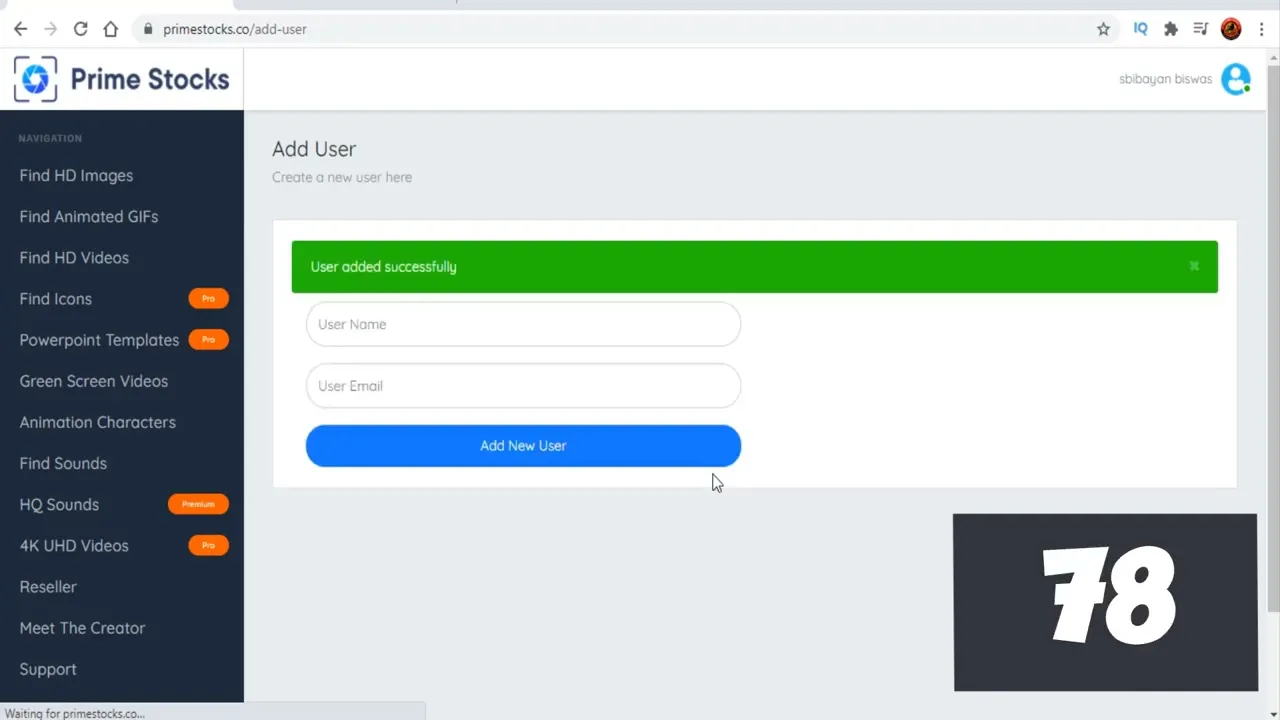The image size is (1280, 720).
Task: Open the browser home page icon
Action: [111, 29]
